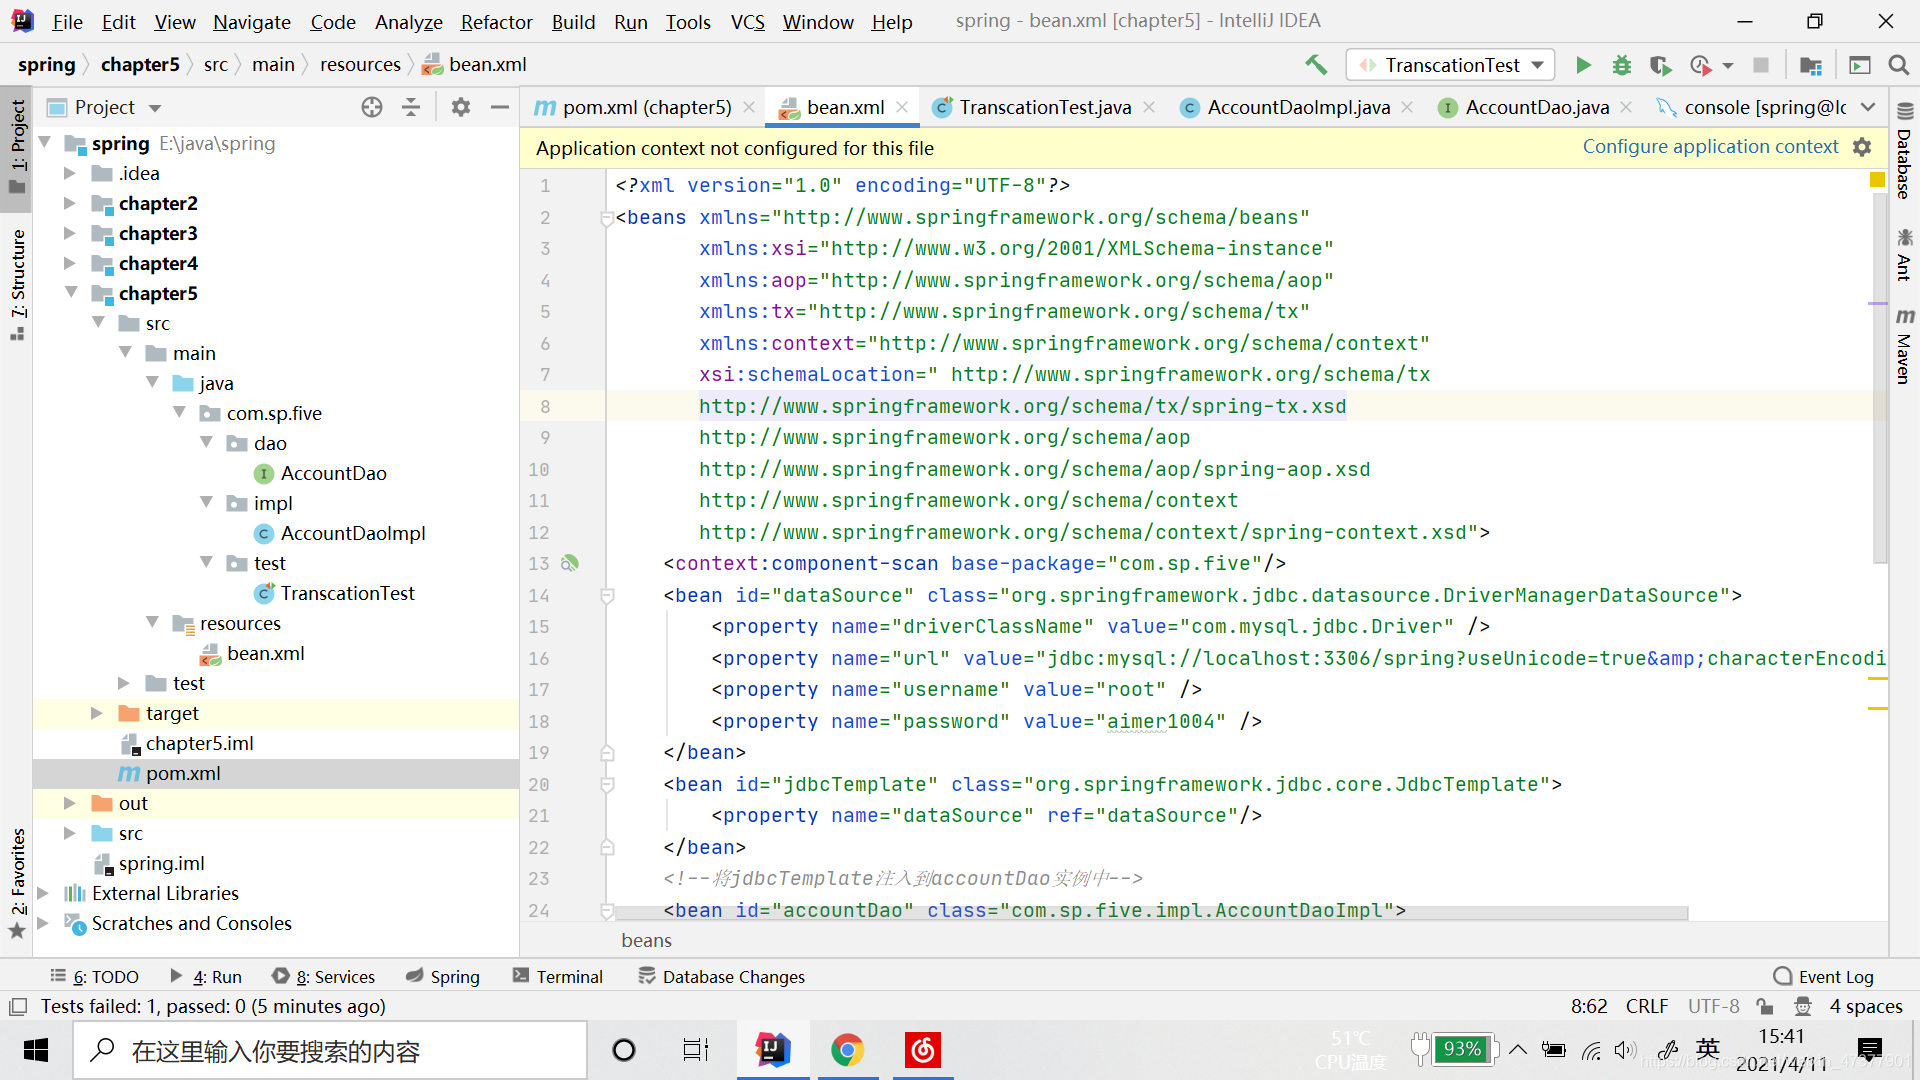Collapse all in Project panel

411,107
